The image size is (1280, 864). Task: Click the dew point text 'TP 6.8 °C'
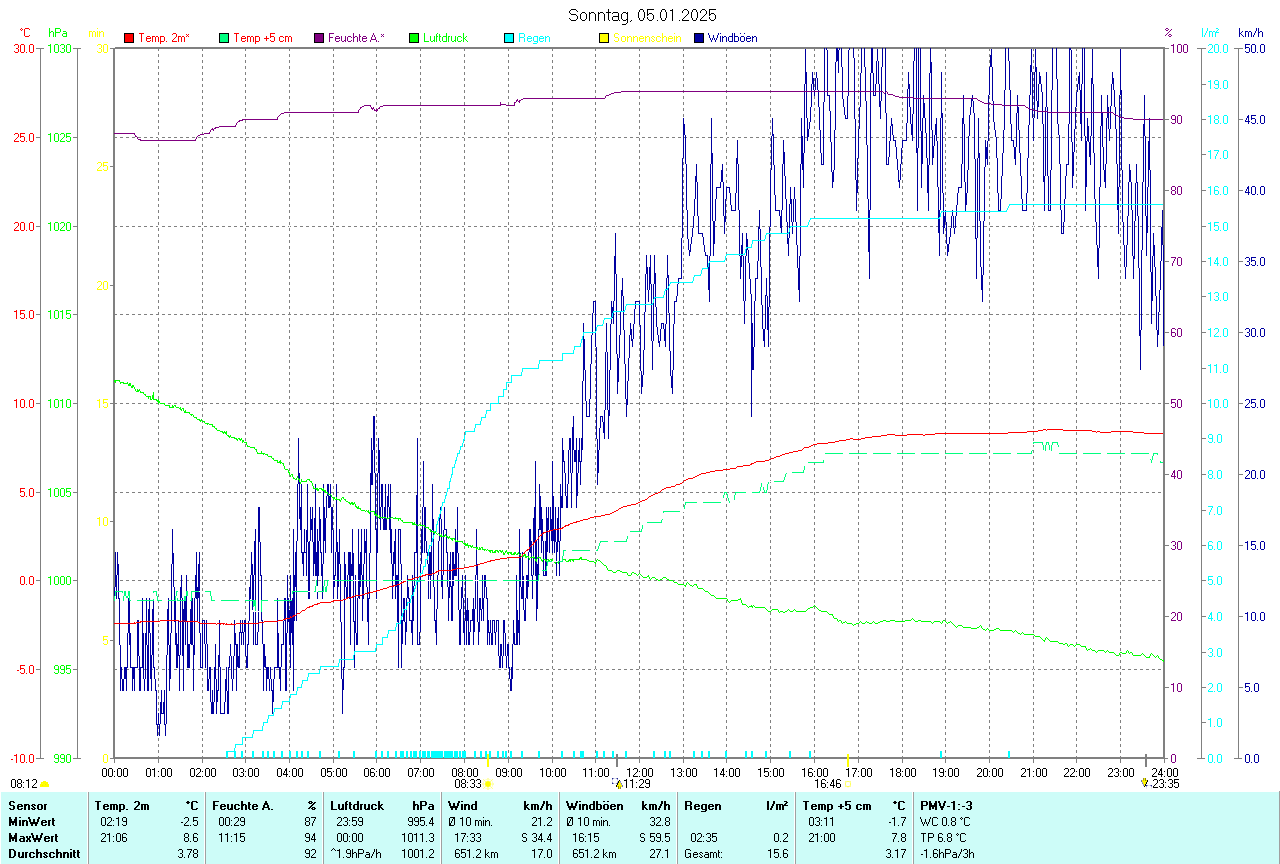[x=944, y=838]
